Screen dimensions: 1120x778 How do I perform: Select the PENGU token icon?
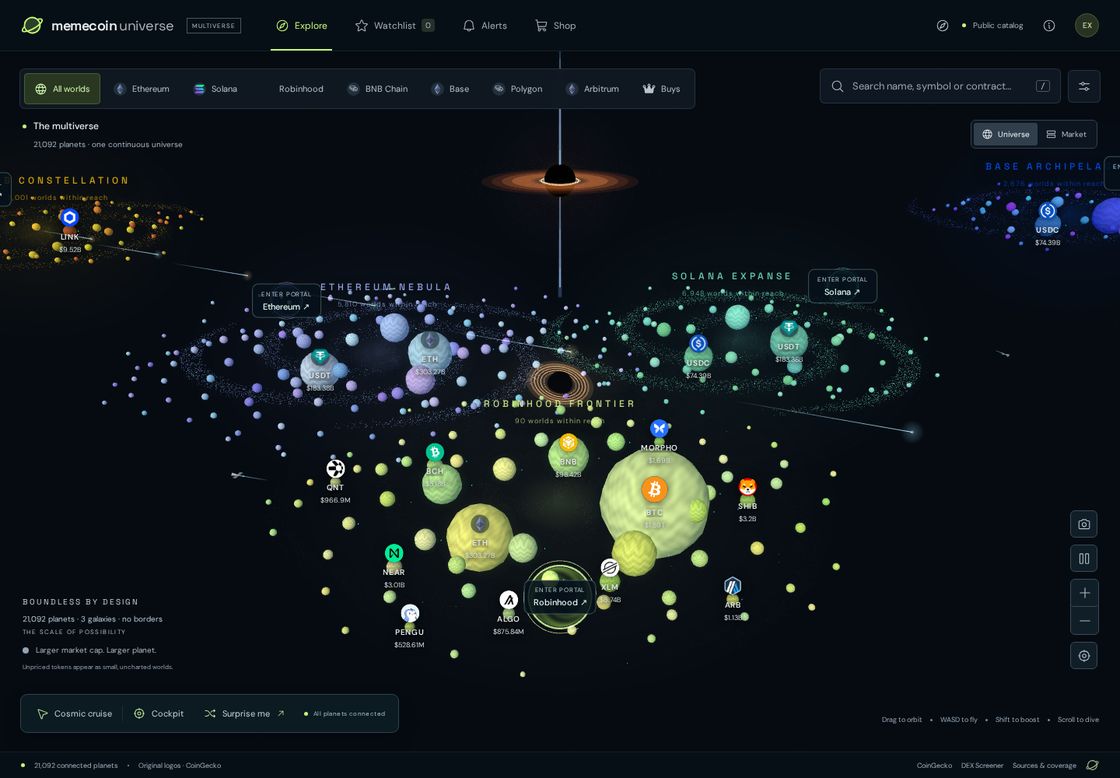[409, 613]
